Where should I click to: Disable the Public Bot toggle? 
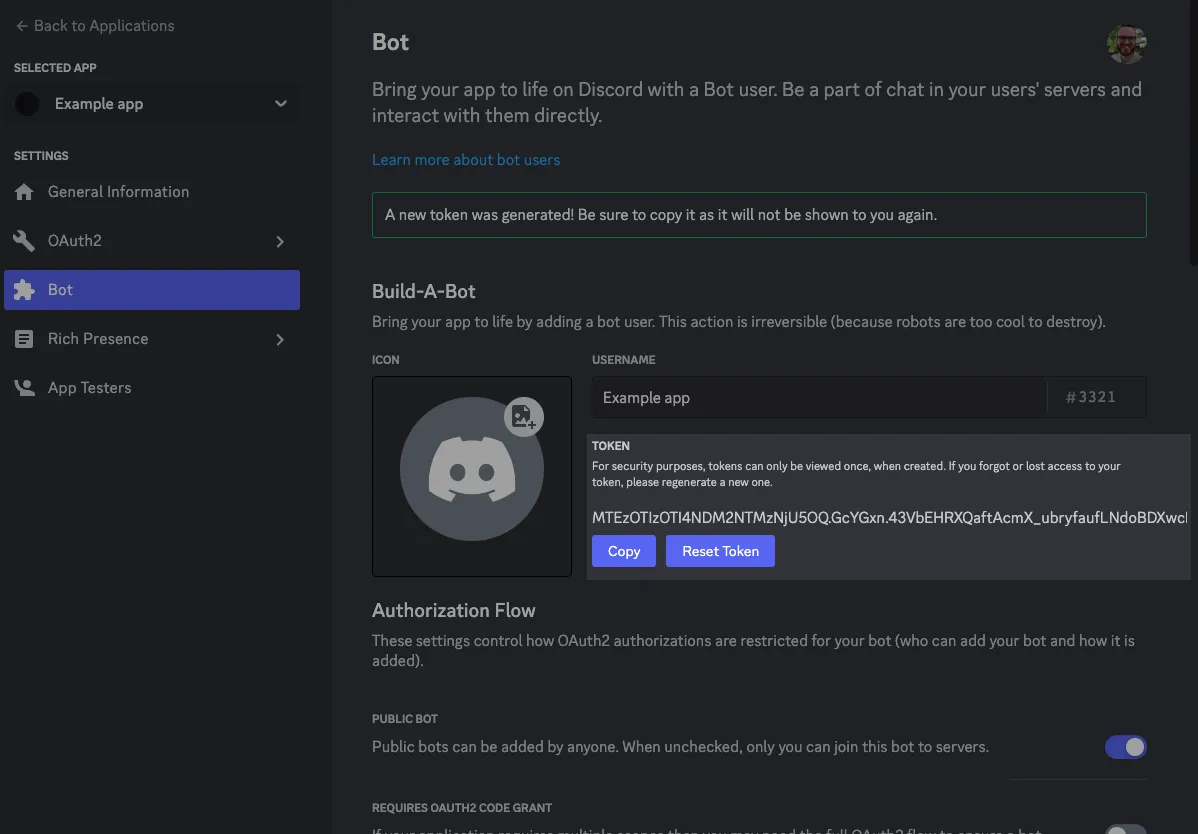[x=1125, y=747]
